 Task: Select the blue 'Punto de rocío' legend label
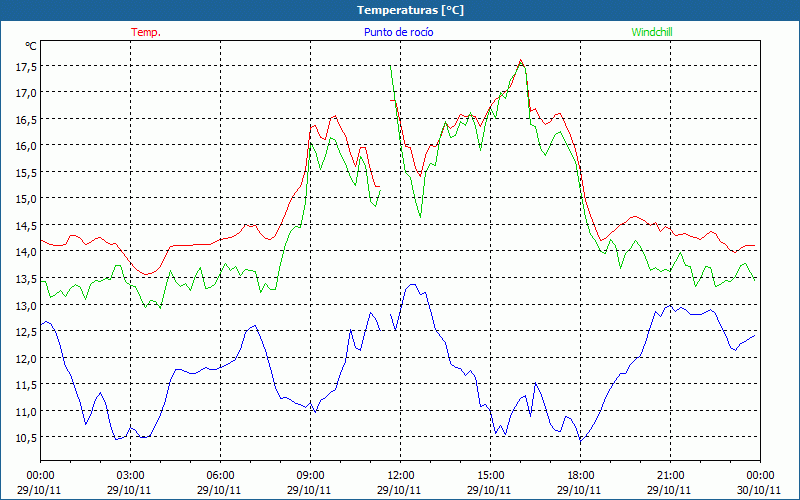(398, 32)
